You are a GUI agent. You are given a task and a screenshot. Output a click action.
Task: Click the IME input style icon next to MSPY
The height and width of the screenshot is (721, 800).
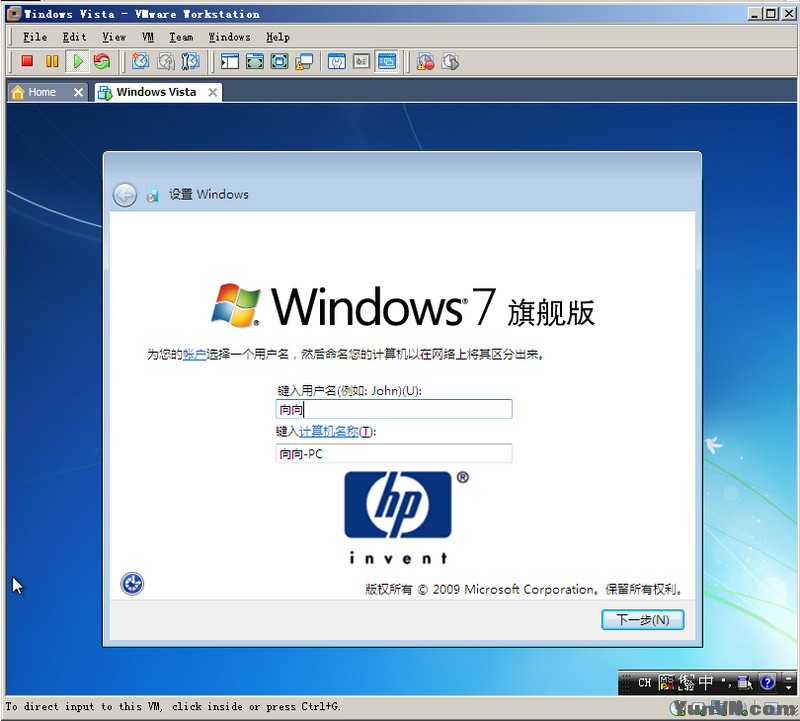[686, 682]
